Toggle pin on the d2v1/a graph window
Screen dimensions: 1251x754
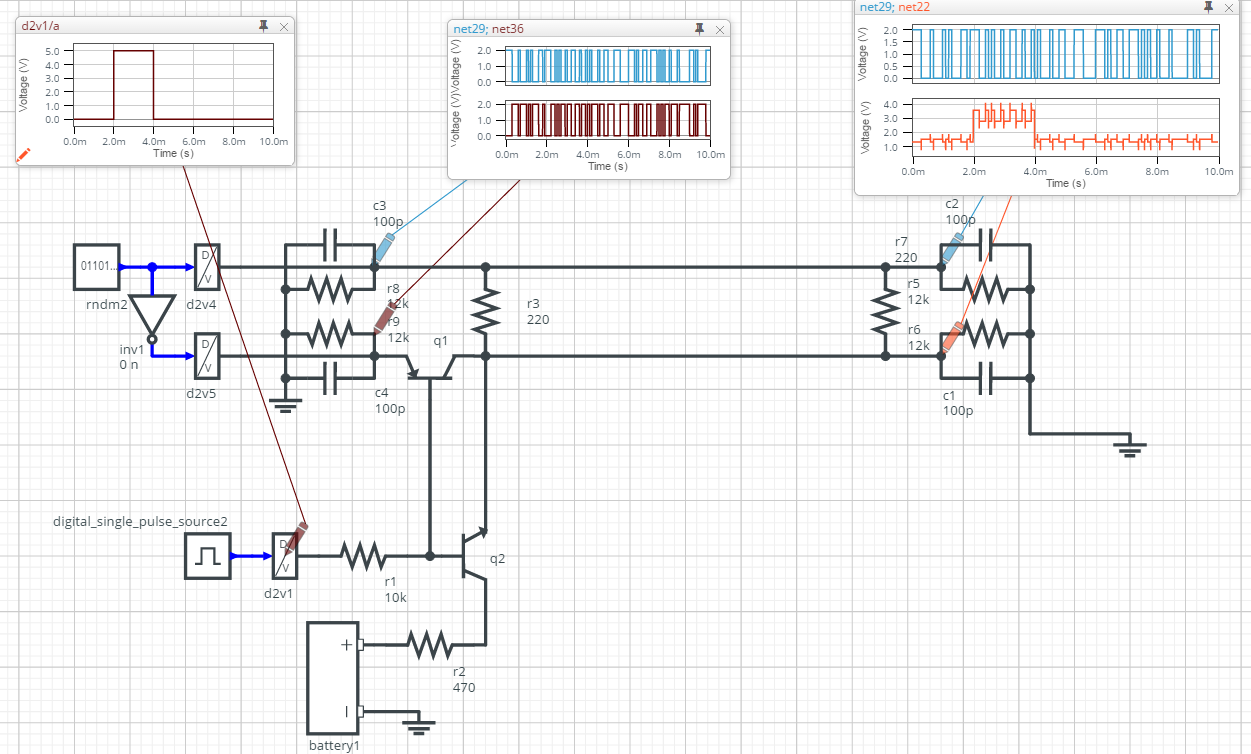tap(263, 26)
